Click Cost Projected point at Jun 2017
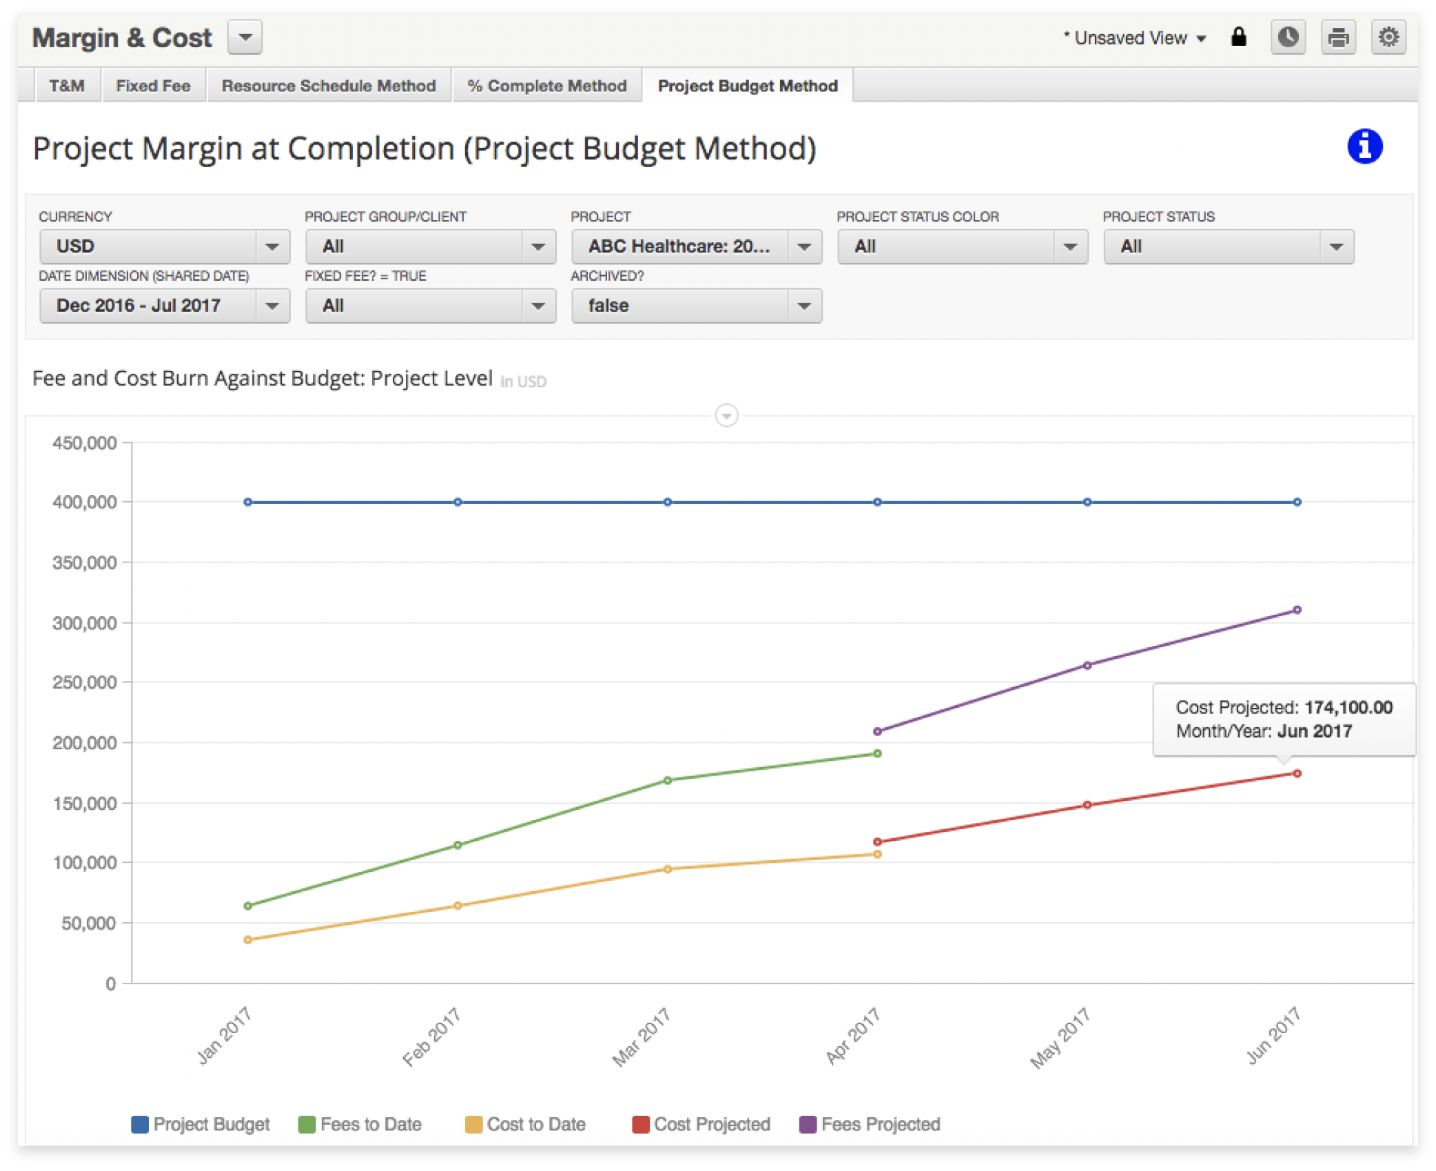 click(x=1297, y=773)
